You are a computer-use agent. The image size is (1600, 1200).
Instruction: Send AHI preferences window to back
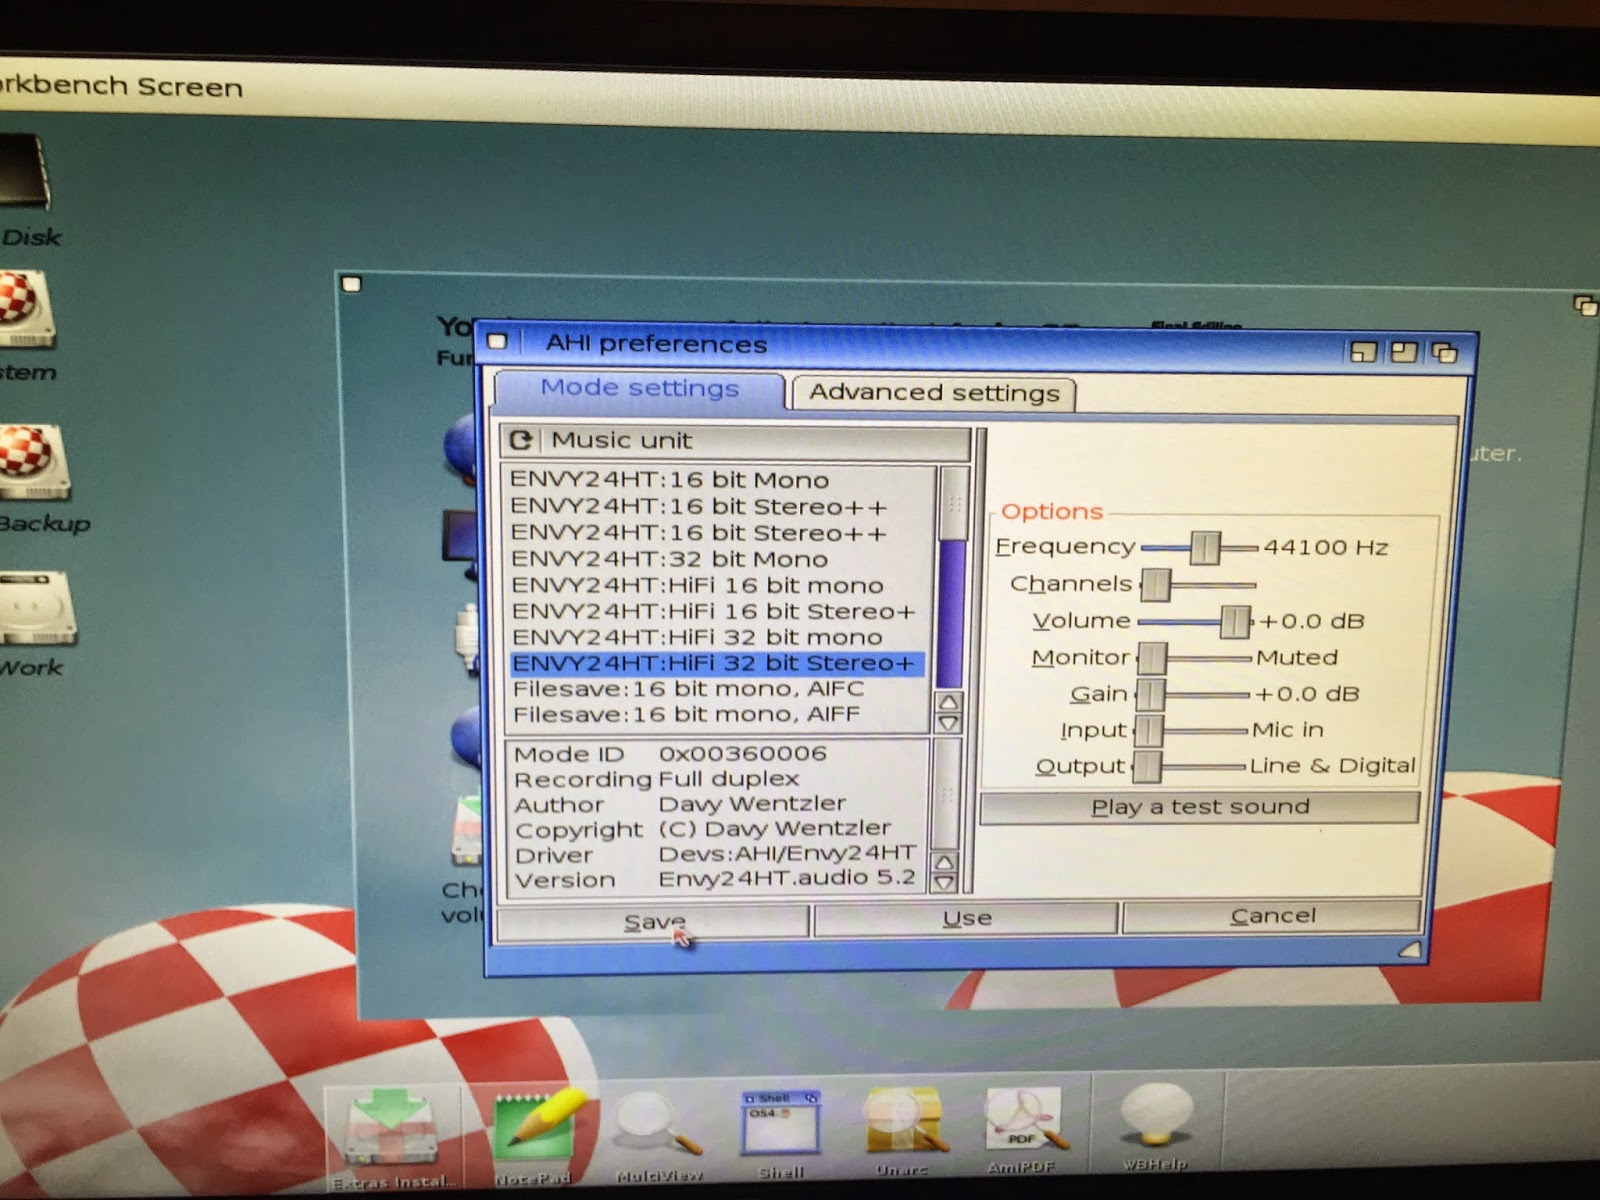click(x=1444, y=353)
